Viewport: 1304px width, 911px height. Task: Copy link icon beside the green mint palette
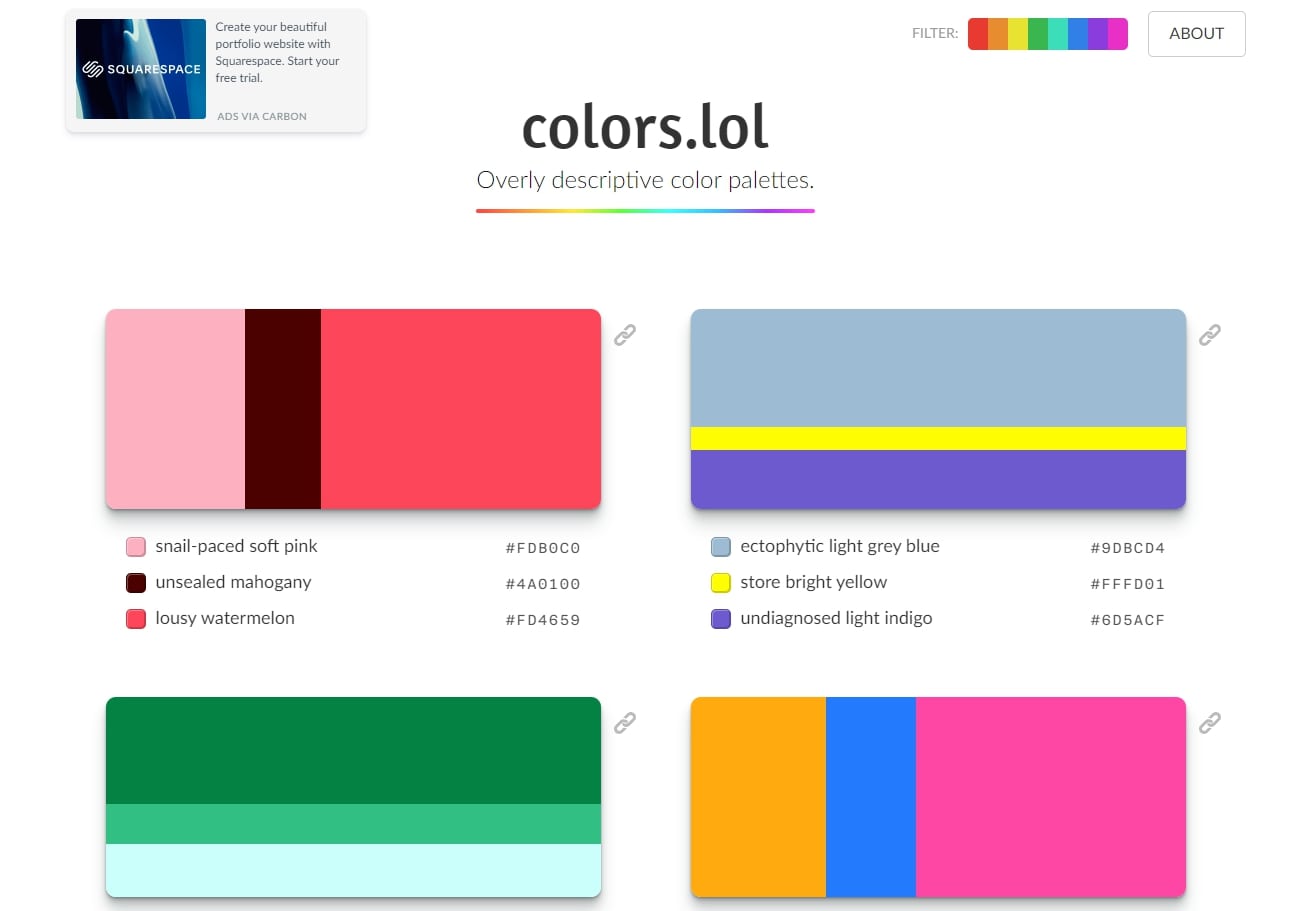pos(625,722)
